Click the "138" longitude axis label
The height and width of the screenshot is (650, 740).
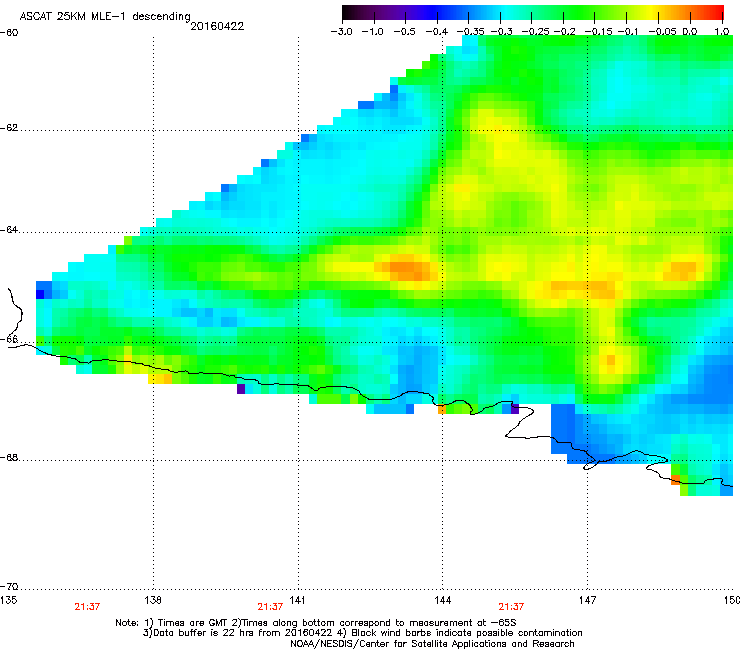(153, 600)
